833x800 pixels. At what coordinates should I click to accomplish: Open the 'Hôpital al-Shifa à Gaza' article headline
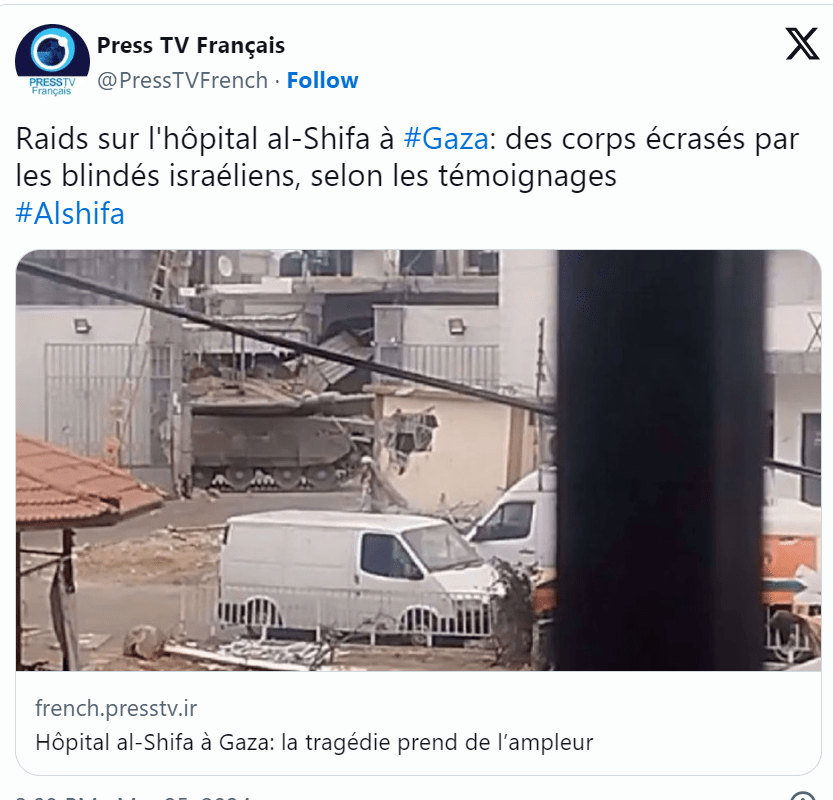(314, 742)
